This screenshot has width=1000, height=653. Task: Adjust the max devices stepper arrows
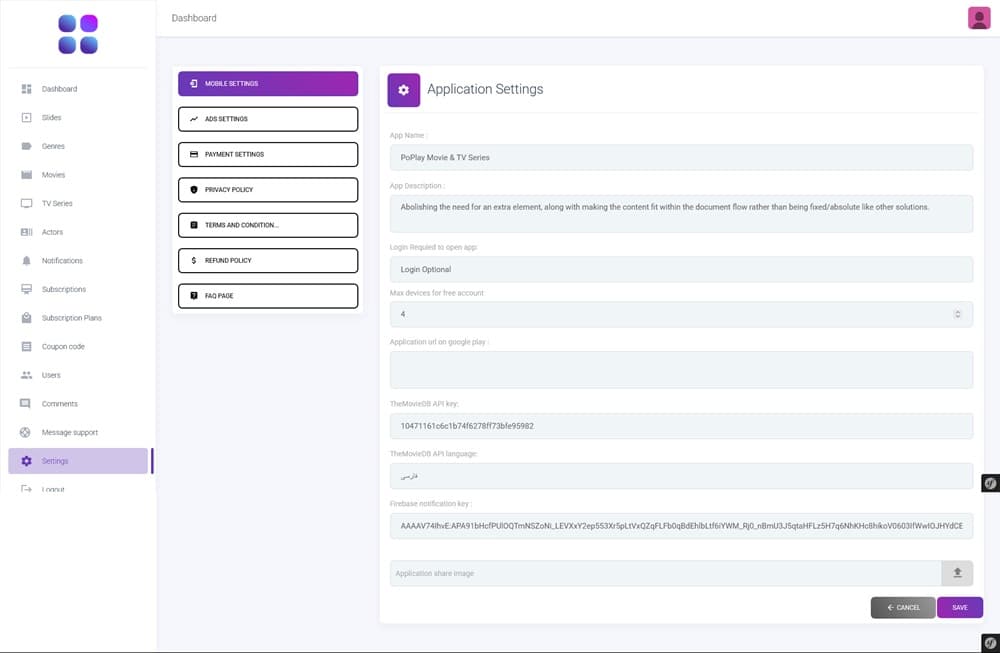pos(957,314)
